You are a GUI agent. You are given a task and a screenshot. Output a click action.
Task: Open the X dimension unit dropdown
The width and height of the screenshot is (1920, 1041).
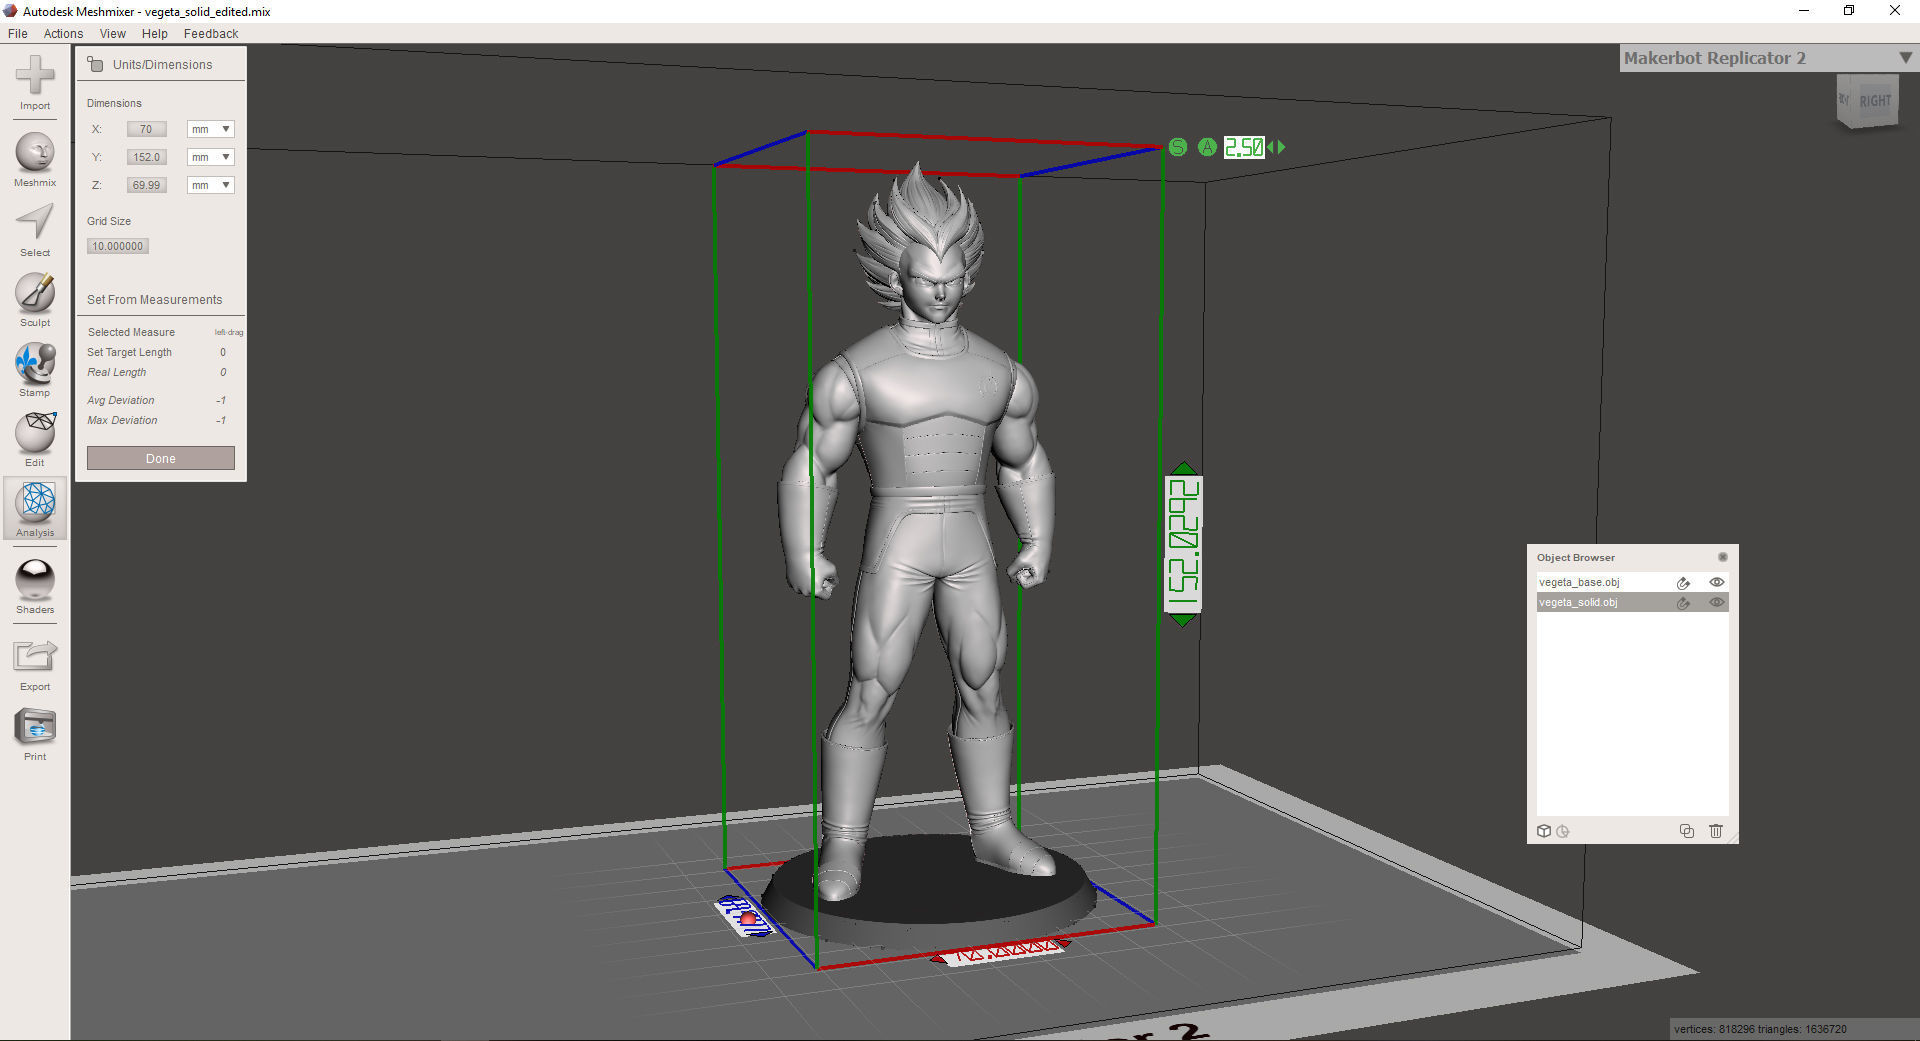[211, 129]
